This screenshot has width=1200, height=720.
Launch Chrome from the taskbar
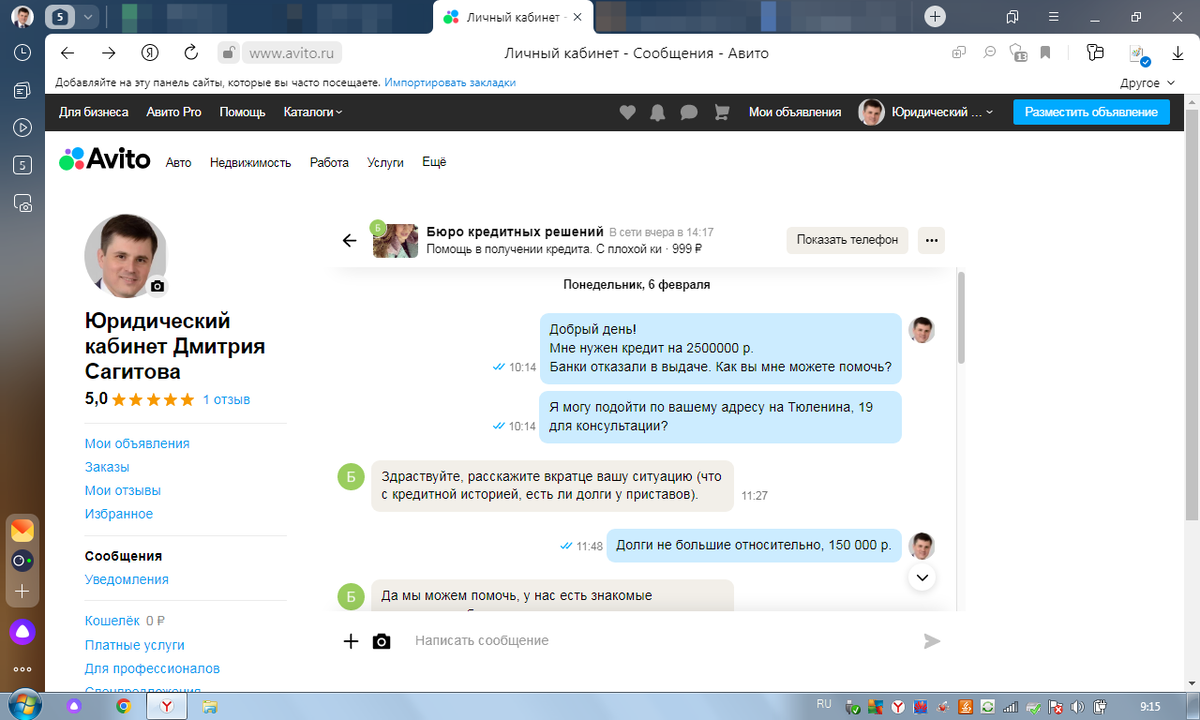124,706
